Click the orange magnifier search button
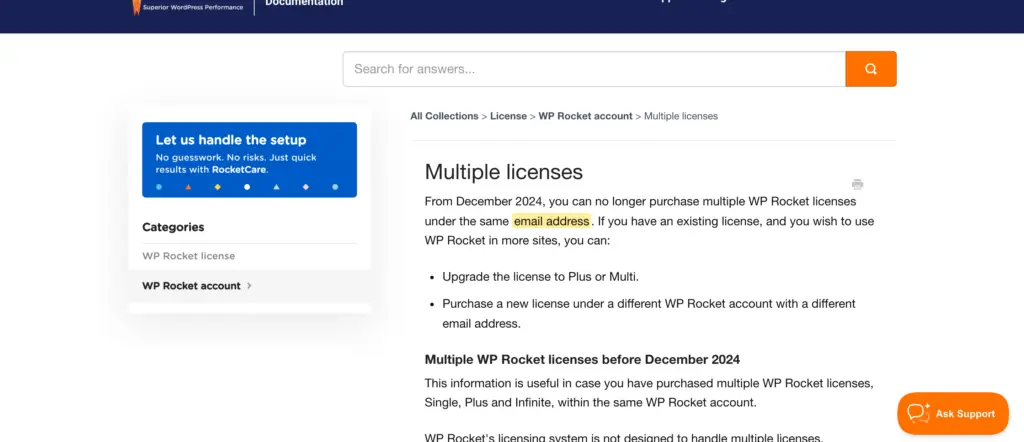Screen dimensions: 1024x442 871,69
